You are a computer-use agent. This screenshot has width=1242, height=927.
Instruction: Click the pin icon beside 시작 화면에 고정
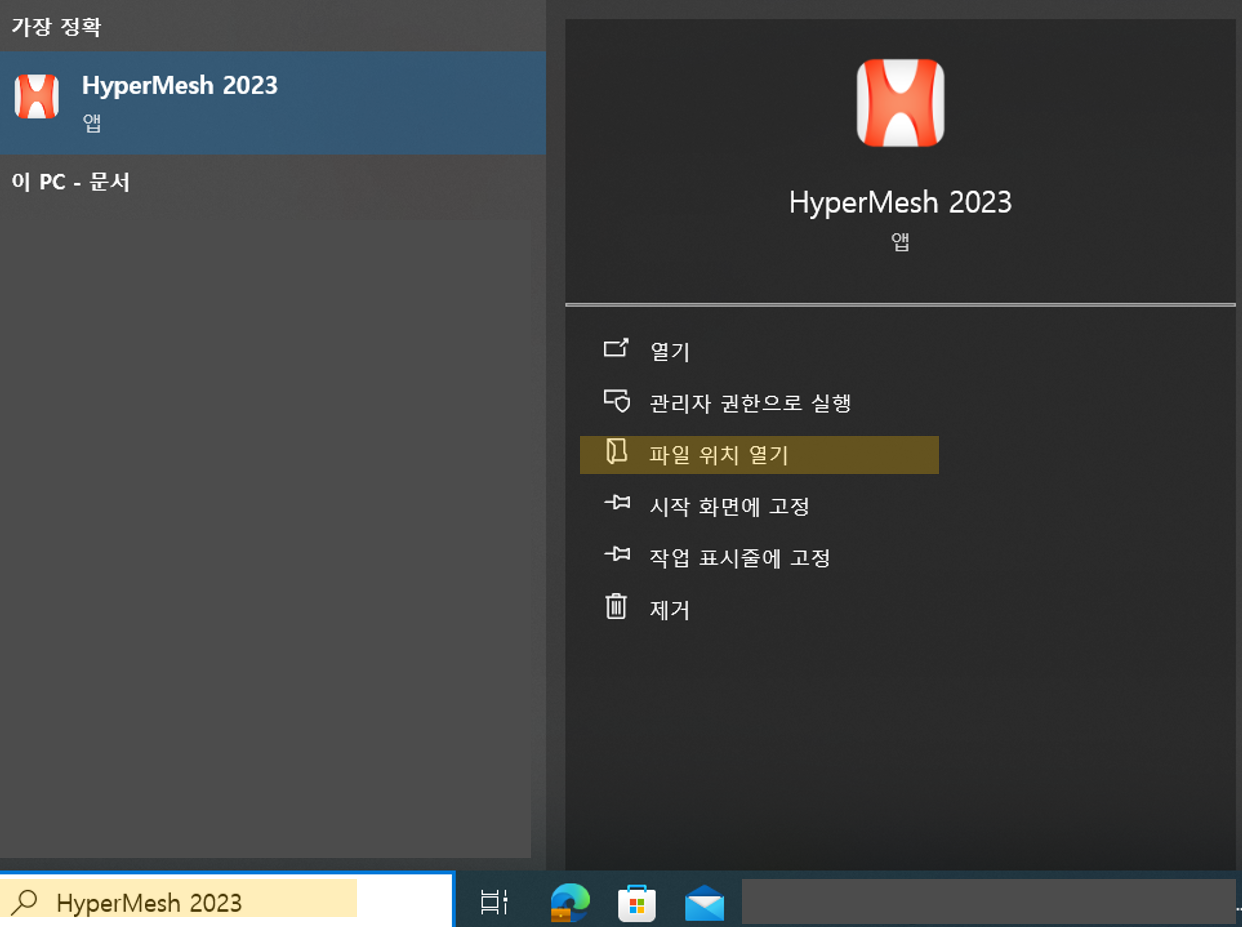[617, 503]
